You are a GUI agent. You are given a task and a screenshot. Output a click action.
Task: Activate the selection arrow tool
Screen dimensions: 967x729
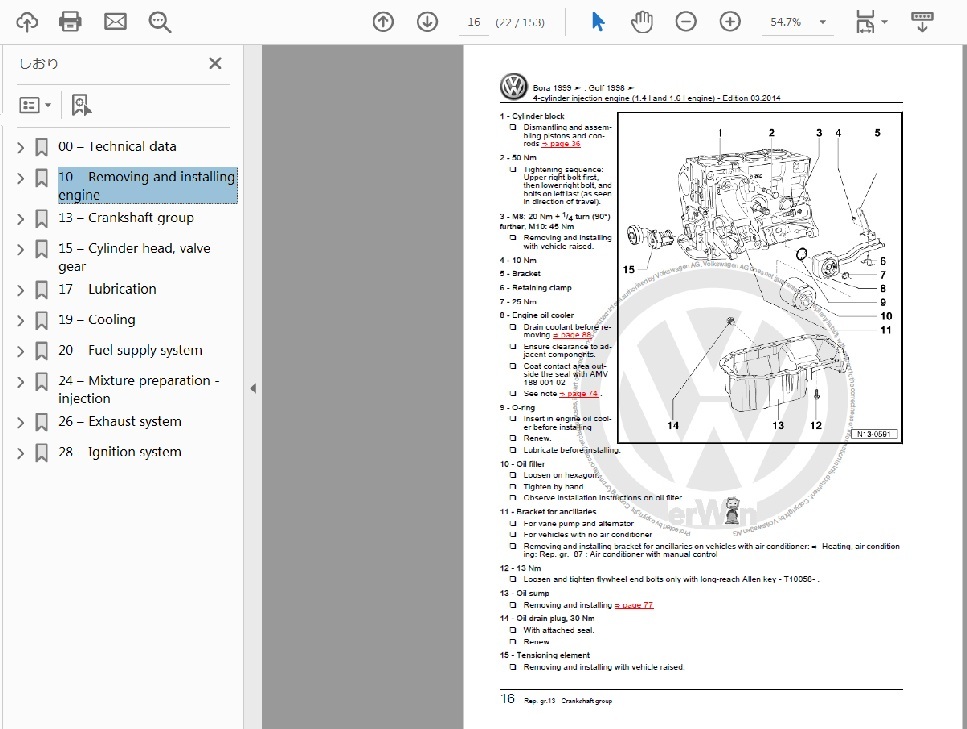pyautogui.click(x=598, y=22)
